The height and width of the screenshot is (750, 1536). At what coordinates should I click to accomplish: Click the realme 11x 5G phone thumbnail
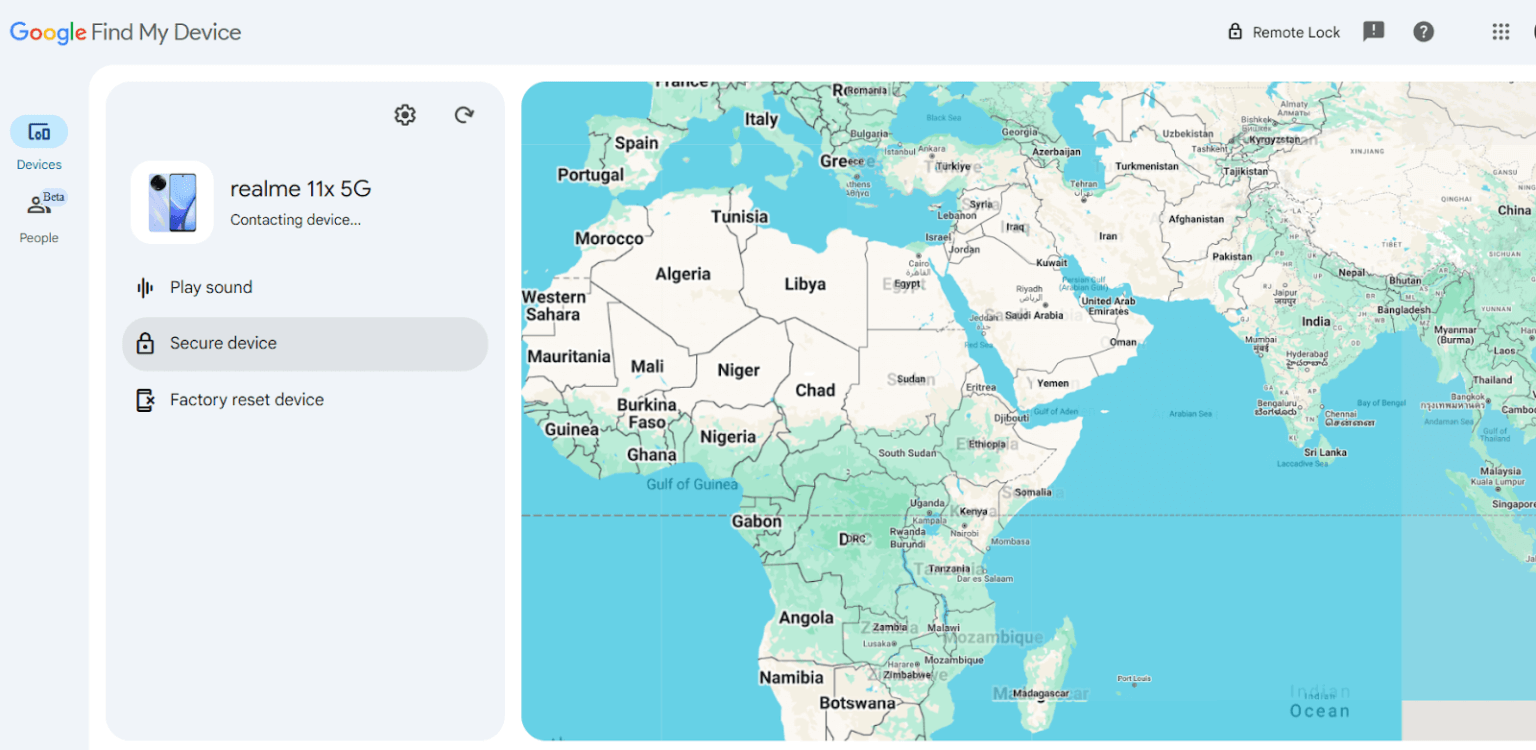pyautogui.click(x=172, y=200)
